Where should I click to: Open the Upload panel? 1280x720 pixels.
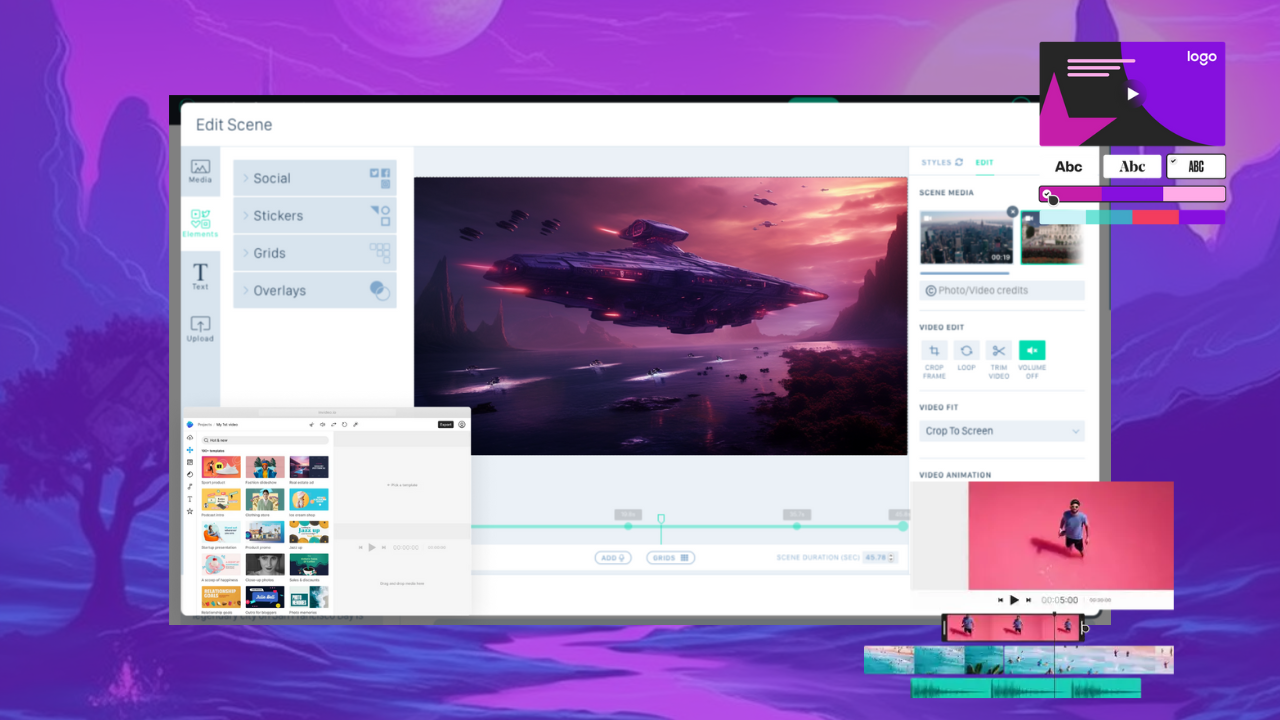coord(200,329)
